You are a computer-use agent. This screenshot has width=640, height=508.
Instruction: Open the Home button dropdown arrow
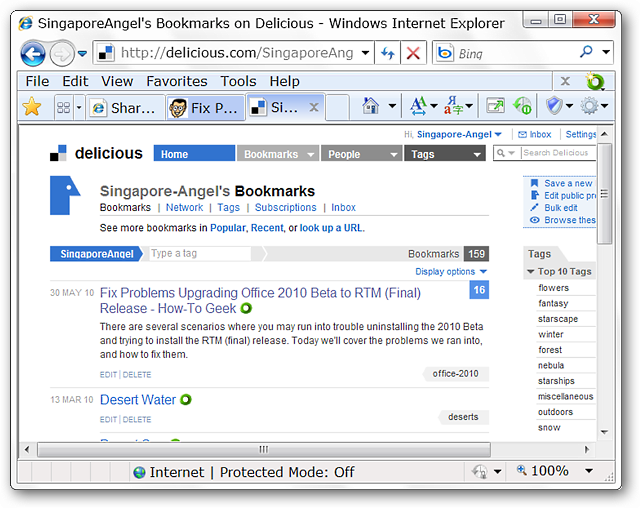[x=392, y=106]
